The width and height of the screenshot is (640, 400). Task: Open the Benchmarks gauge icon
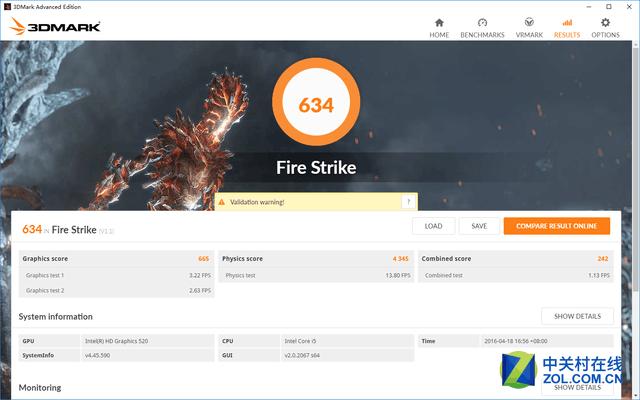pos(482,23)
